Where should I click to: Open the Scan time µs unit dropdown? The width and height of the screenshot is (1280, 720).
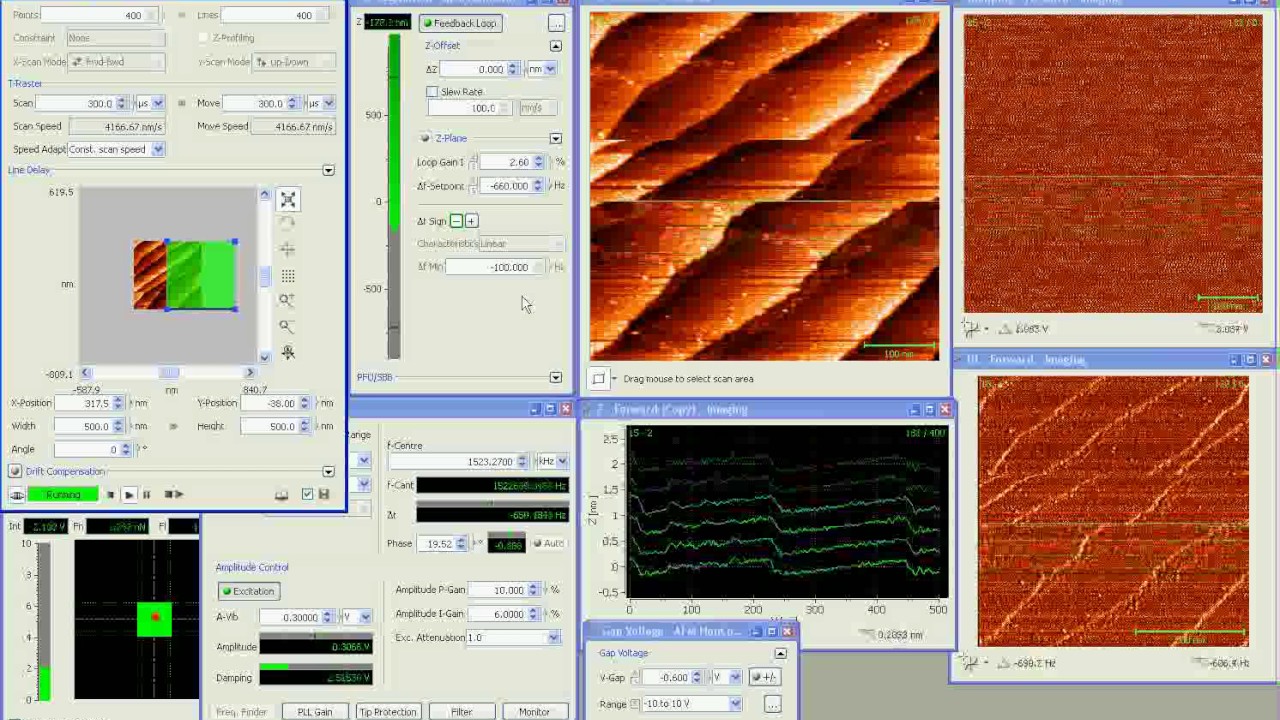(158, 103)
